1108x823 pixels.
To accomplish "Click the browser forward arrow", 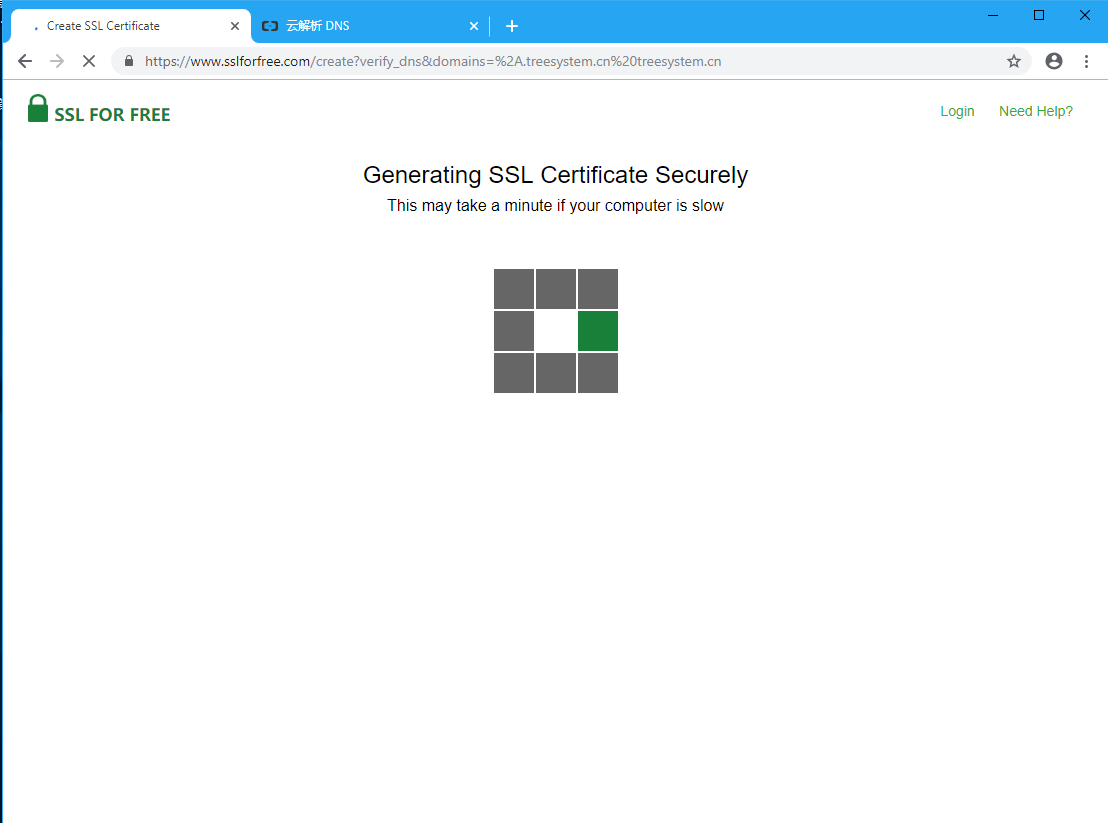I will point(57,61).
